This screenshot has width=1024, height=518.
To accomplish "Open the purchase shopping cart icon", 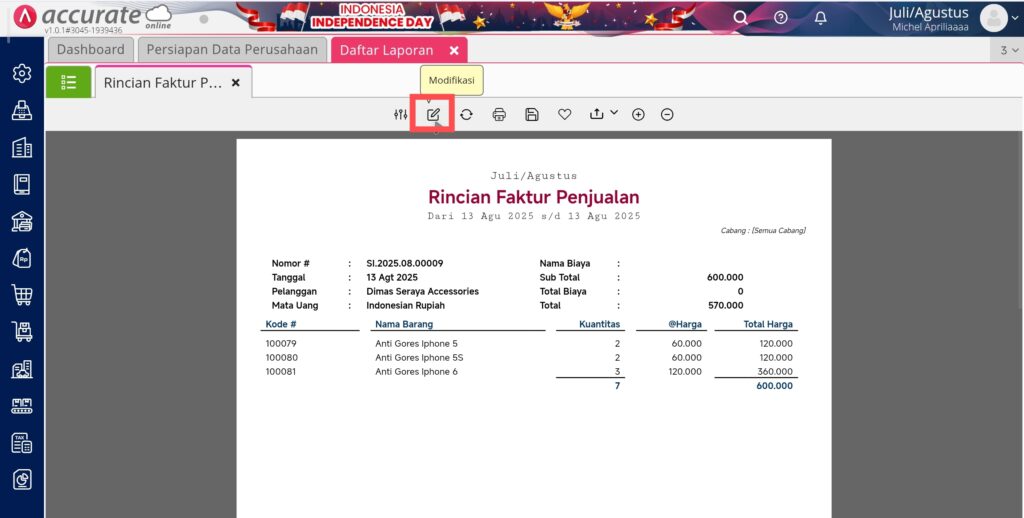I will pyautogui.click(x=22, y=295).
